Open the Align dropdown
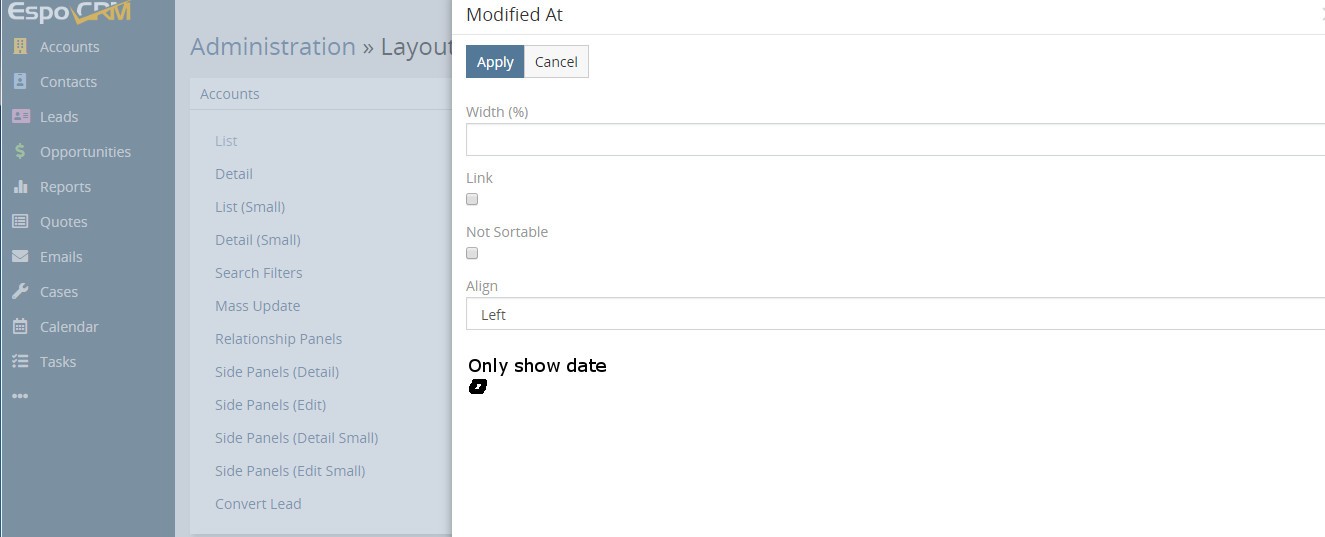 coord(895,314)
